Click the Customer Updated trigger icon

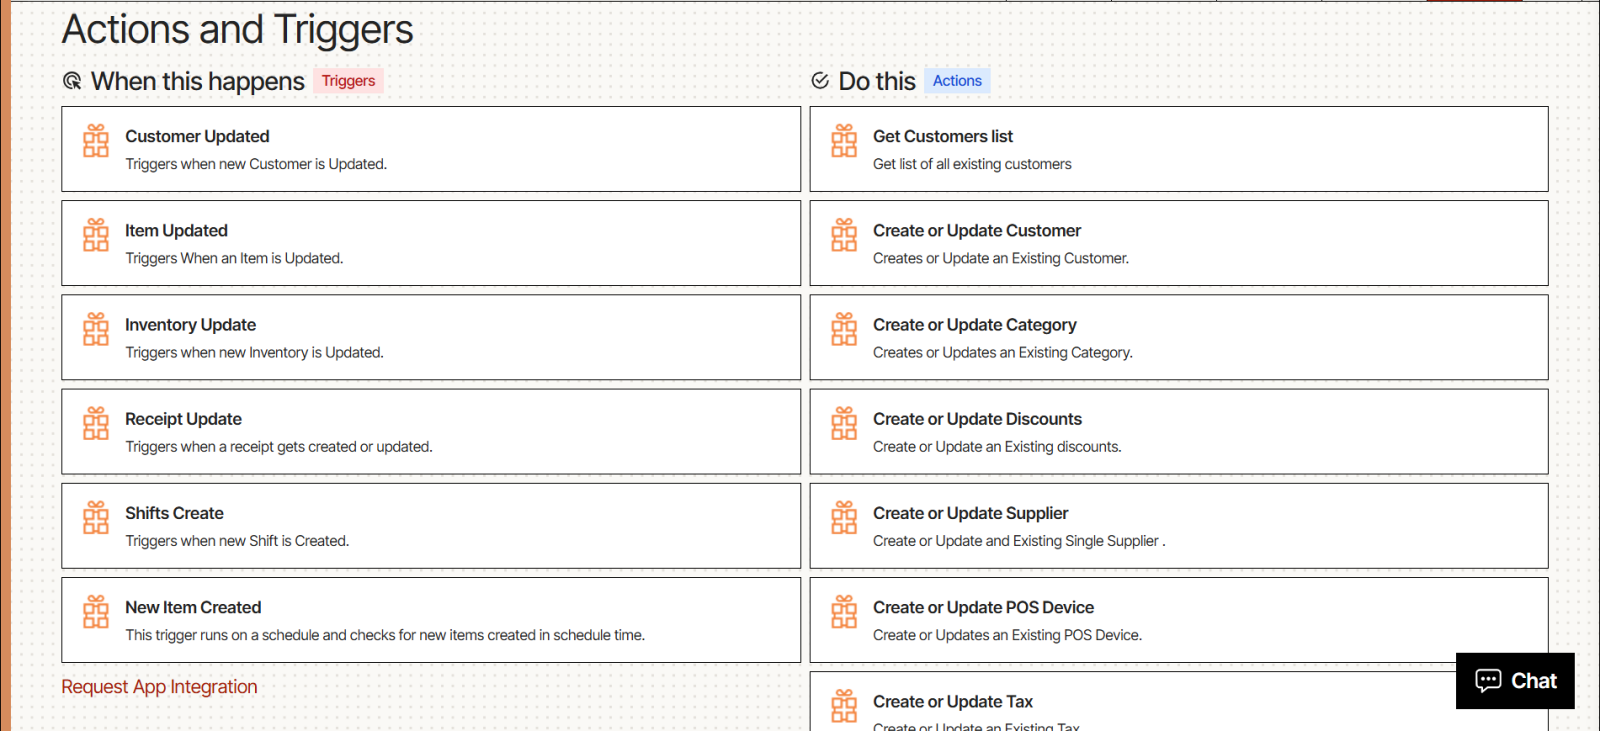click(96, 141)
